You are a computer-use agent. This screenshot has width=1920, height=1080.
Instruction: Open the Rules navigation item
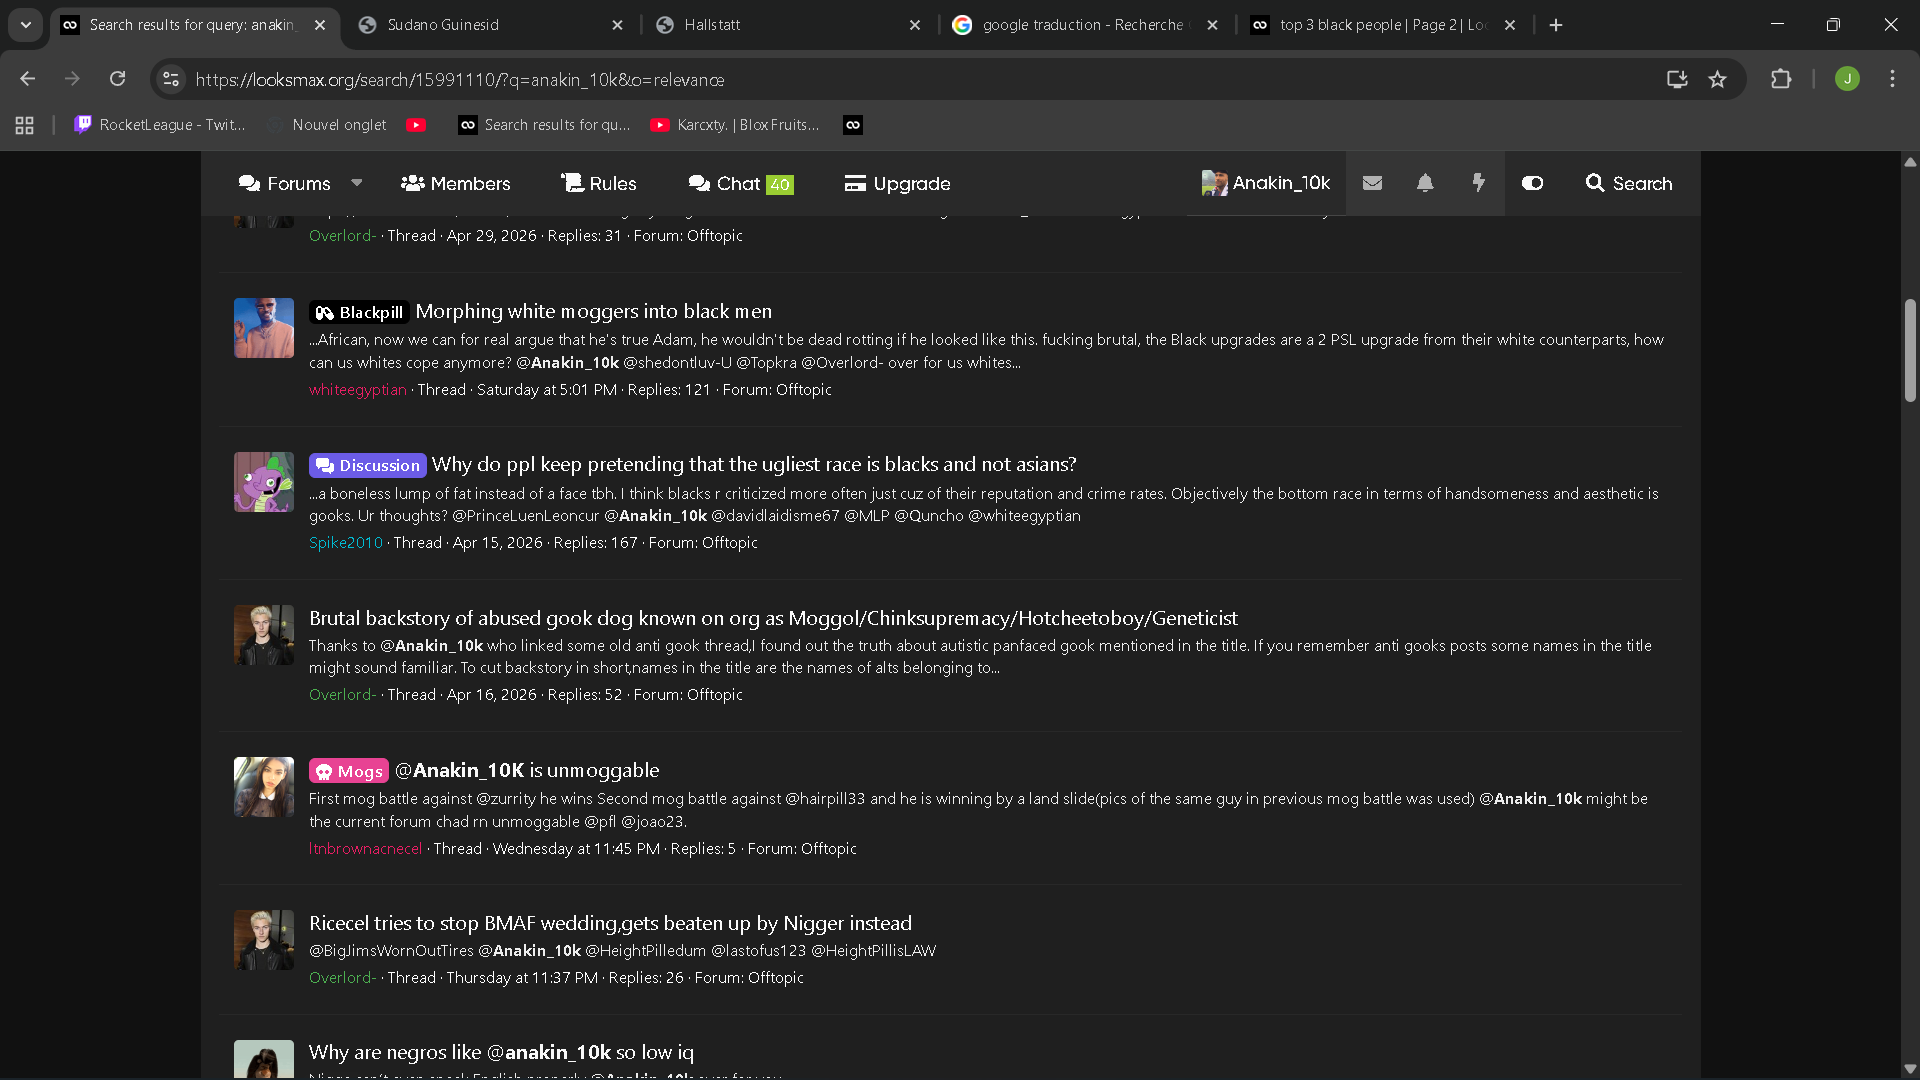point(598,183)
